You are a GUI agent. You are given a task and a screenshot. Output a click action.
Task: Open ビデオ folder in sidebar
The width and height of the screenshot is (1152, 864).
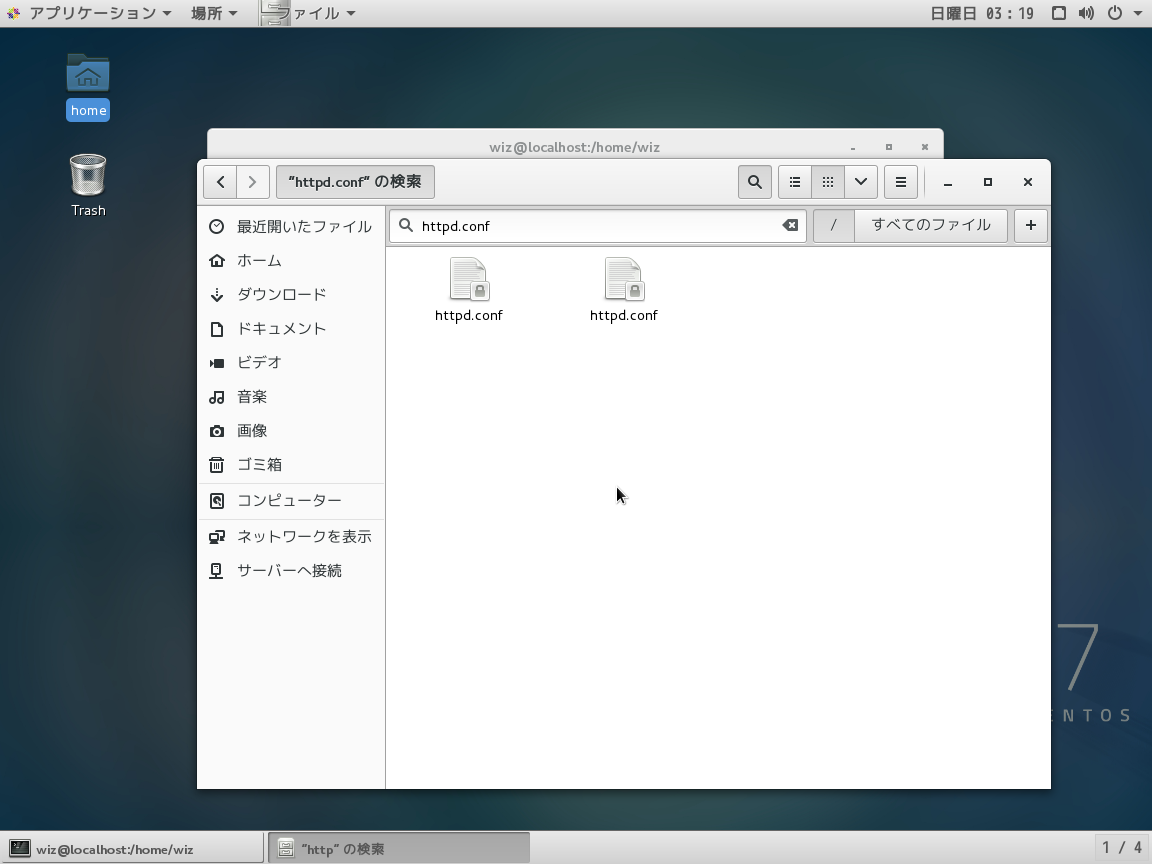(291, 363)
